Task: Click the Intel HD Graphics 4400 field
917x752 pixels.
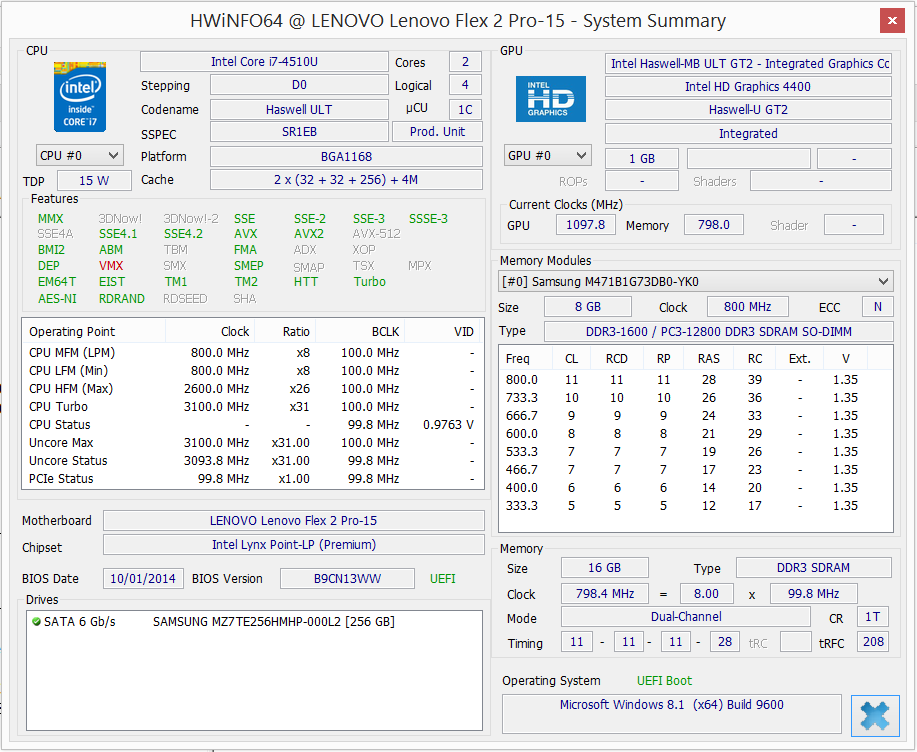Action: pos(747,87)
